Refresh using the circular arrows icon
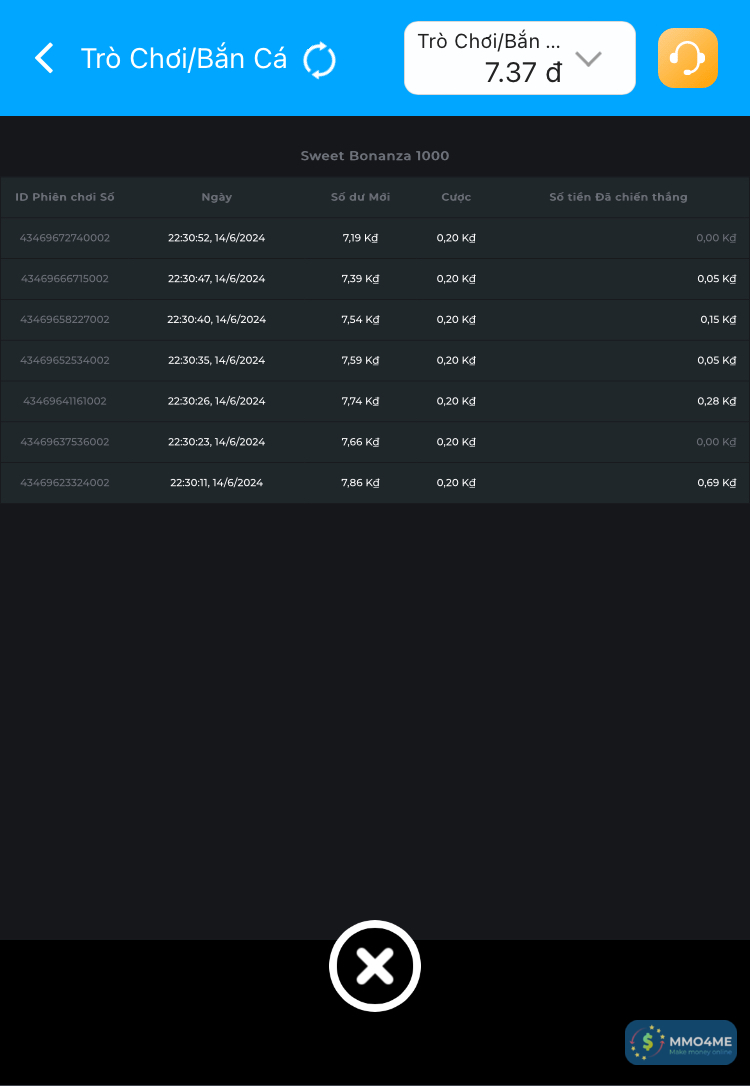750x1086 pixels. 320,60
